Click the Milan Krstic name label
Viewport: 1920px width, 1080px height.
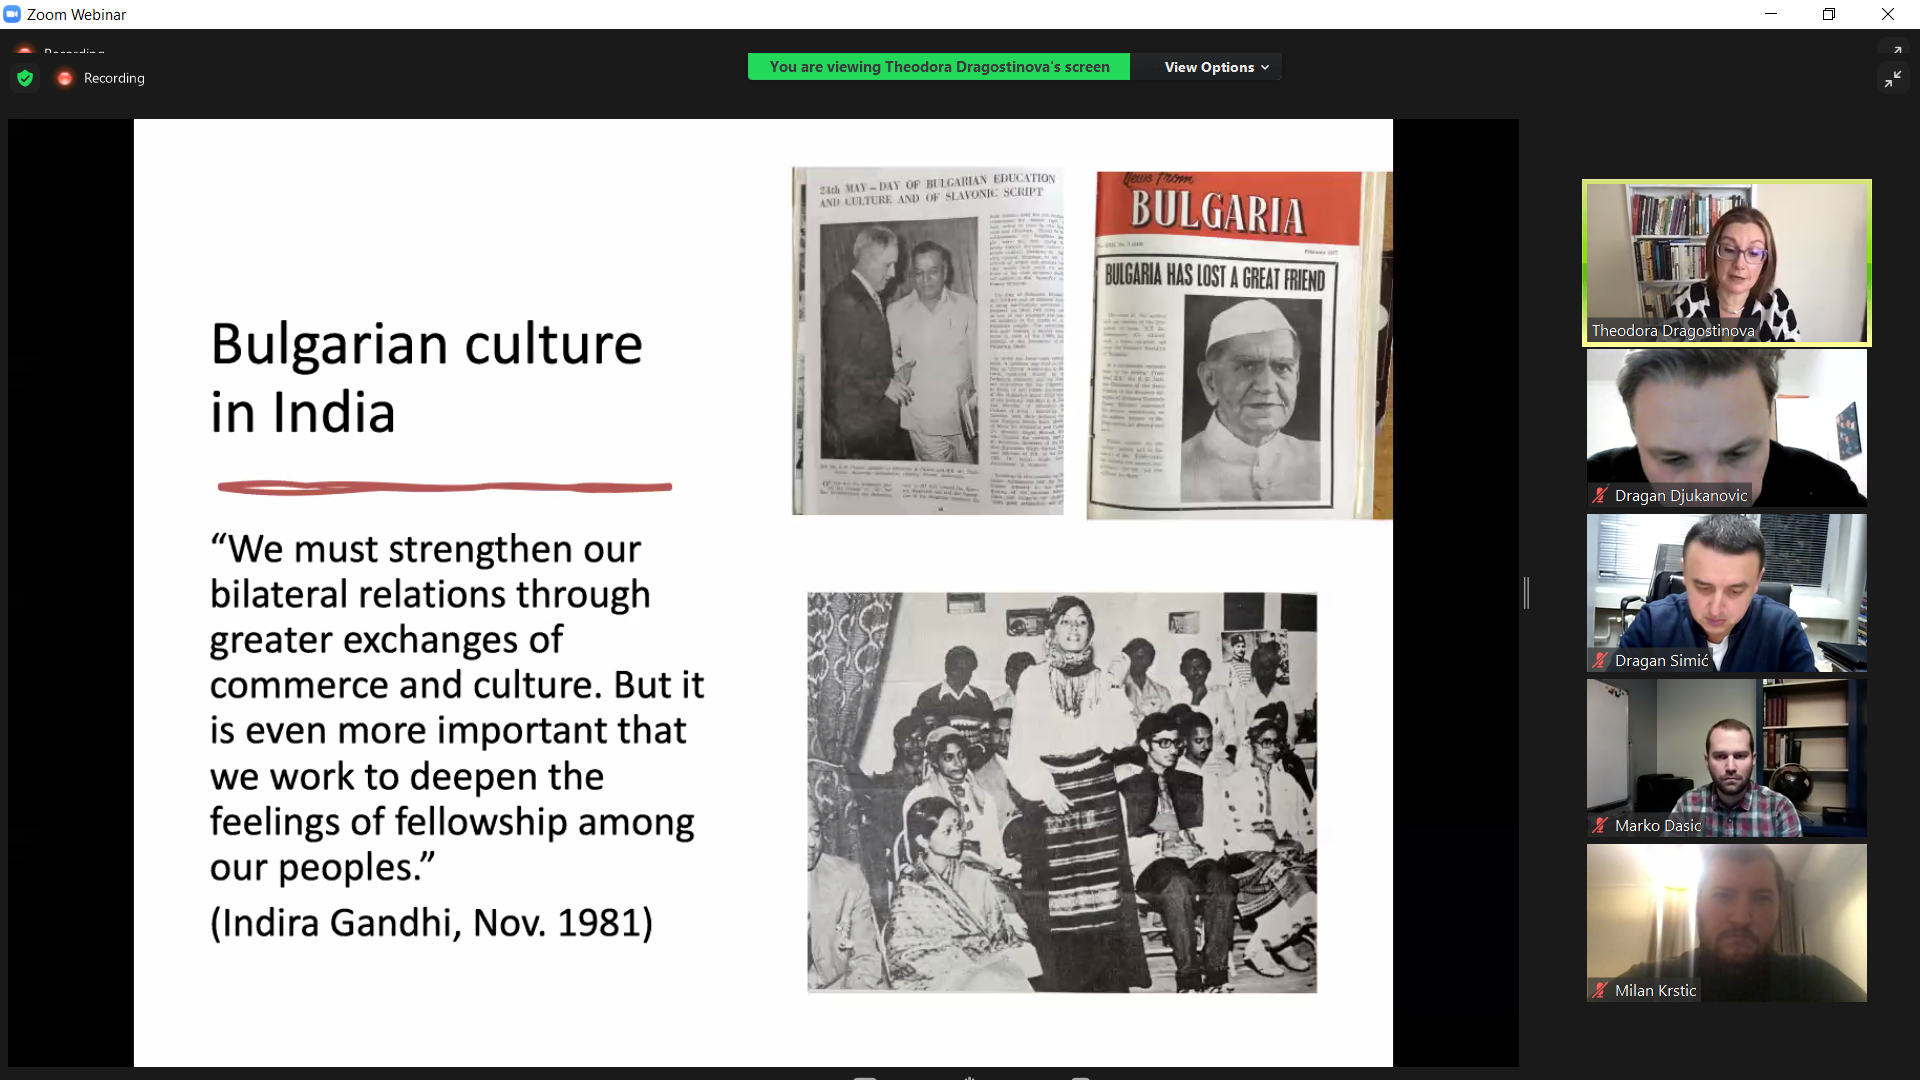coord(1655,990)
